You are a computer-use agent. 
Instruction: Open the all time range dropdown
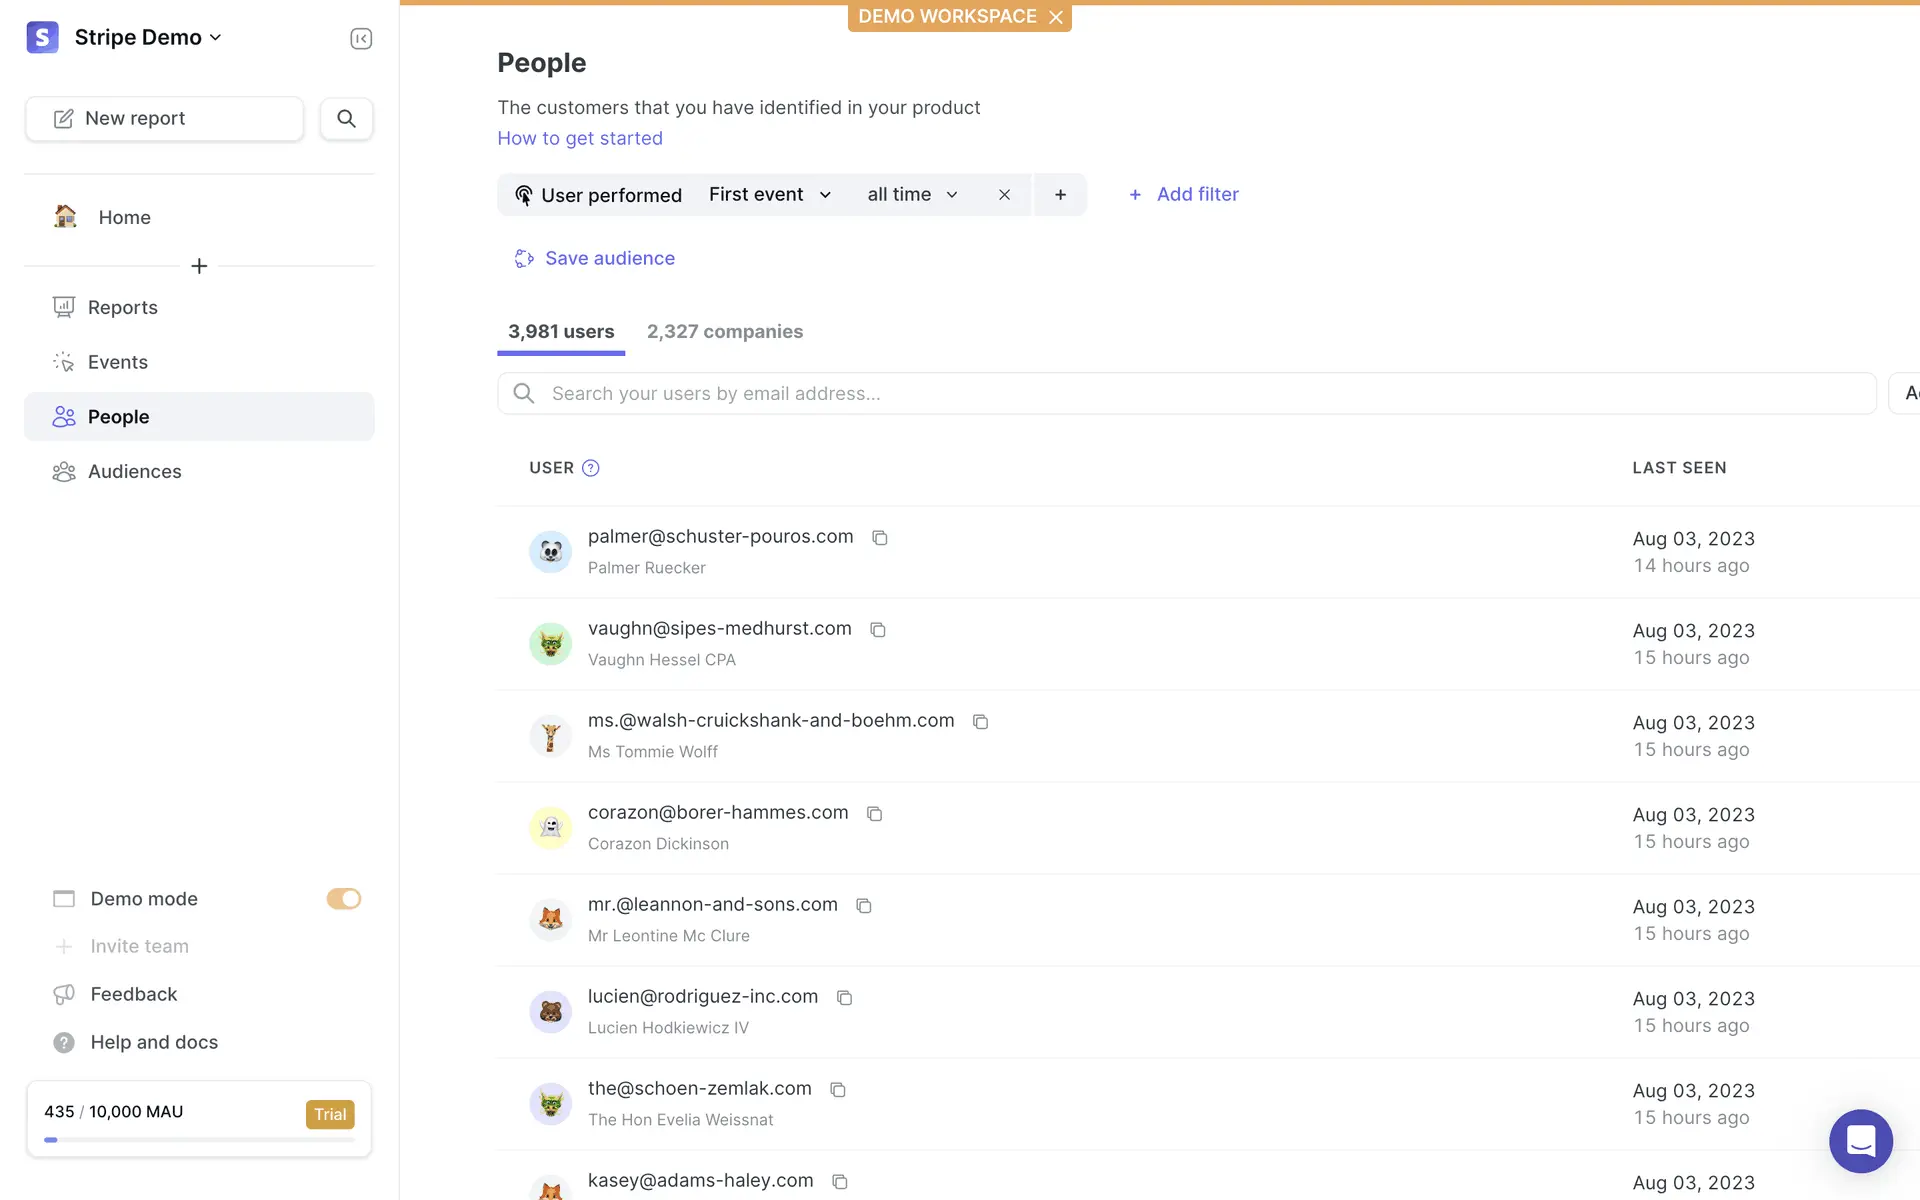point(912,195)
